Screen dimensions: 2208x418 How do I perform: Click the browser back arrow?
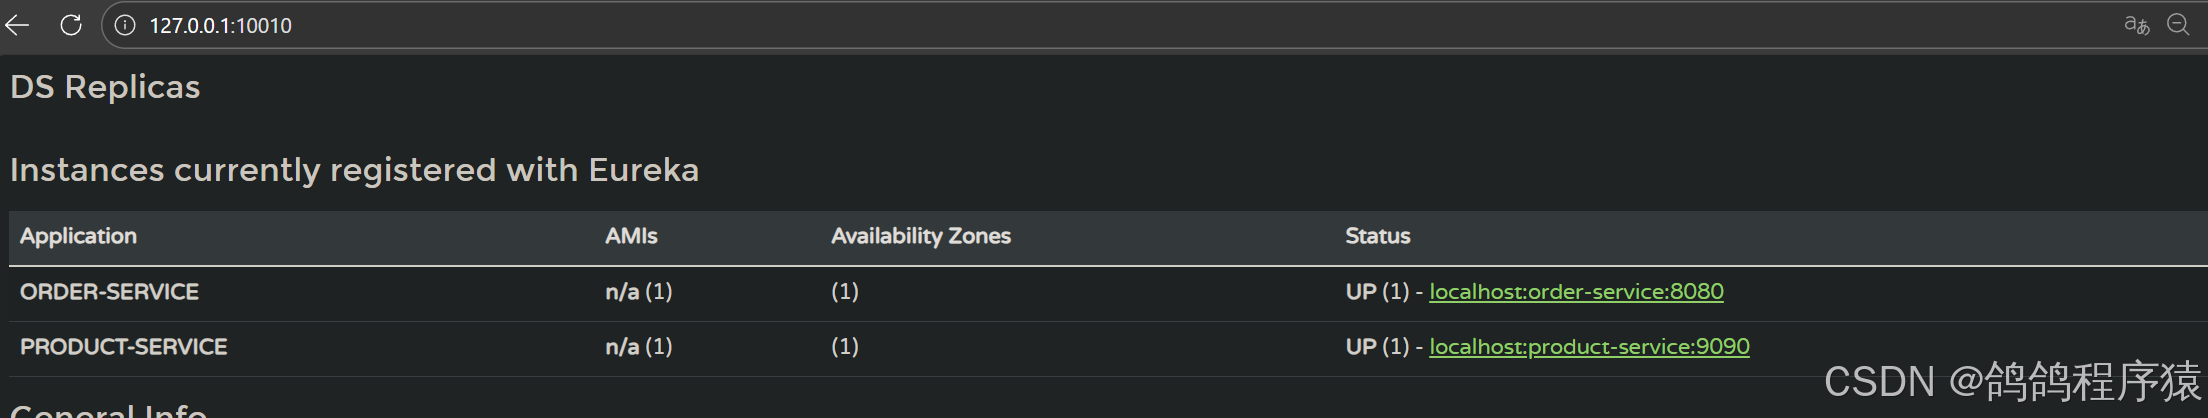click(x=18, y=25)
